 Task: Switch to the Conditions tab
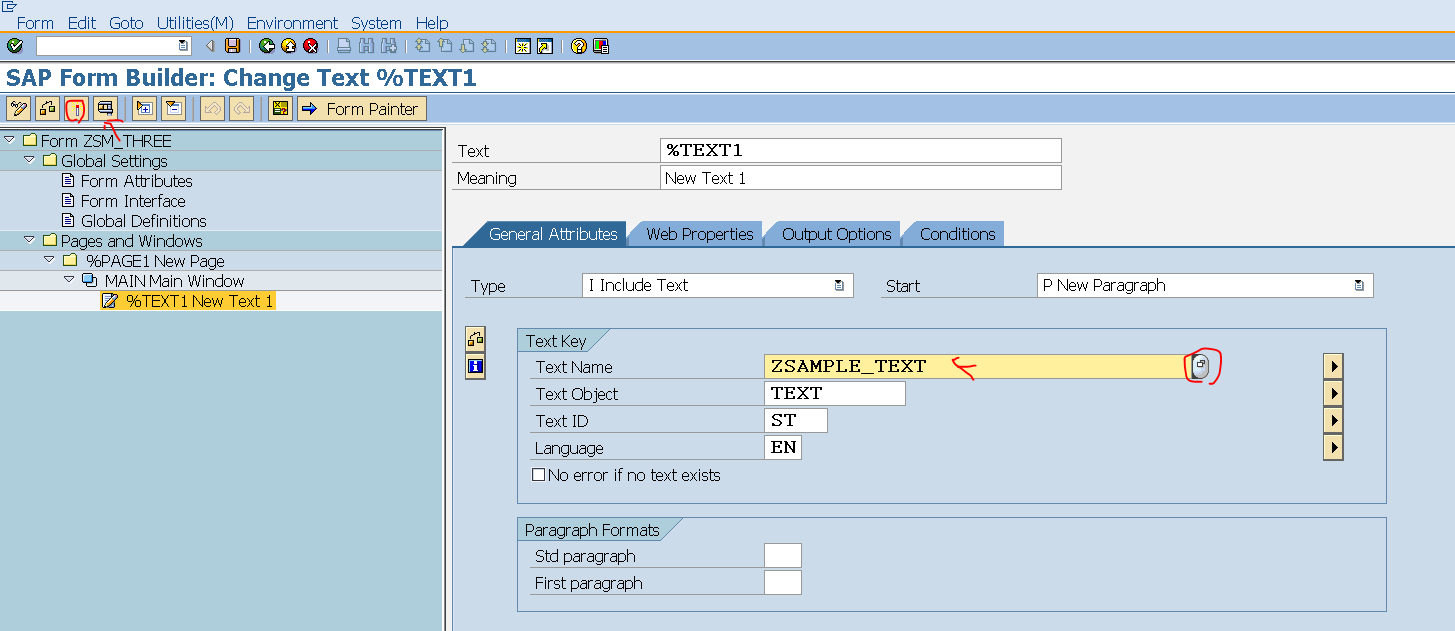coord(957,234)
